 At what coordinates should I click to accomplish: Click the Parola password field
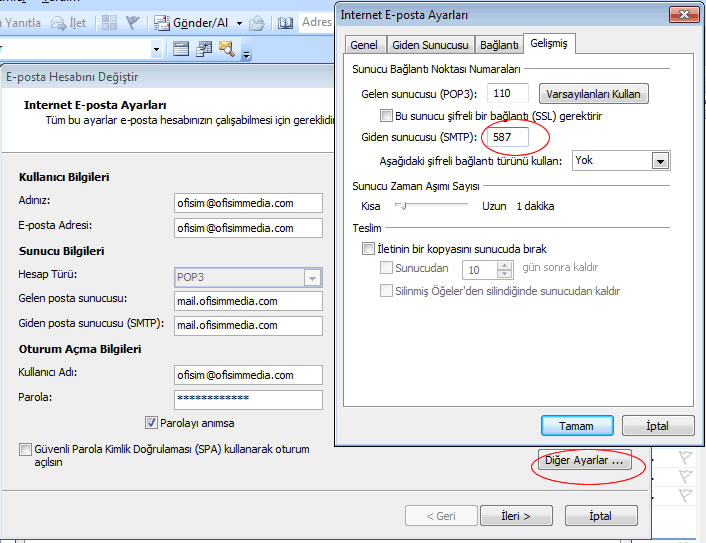[248, 399]
